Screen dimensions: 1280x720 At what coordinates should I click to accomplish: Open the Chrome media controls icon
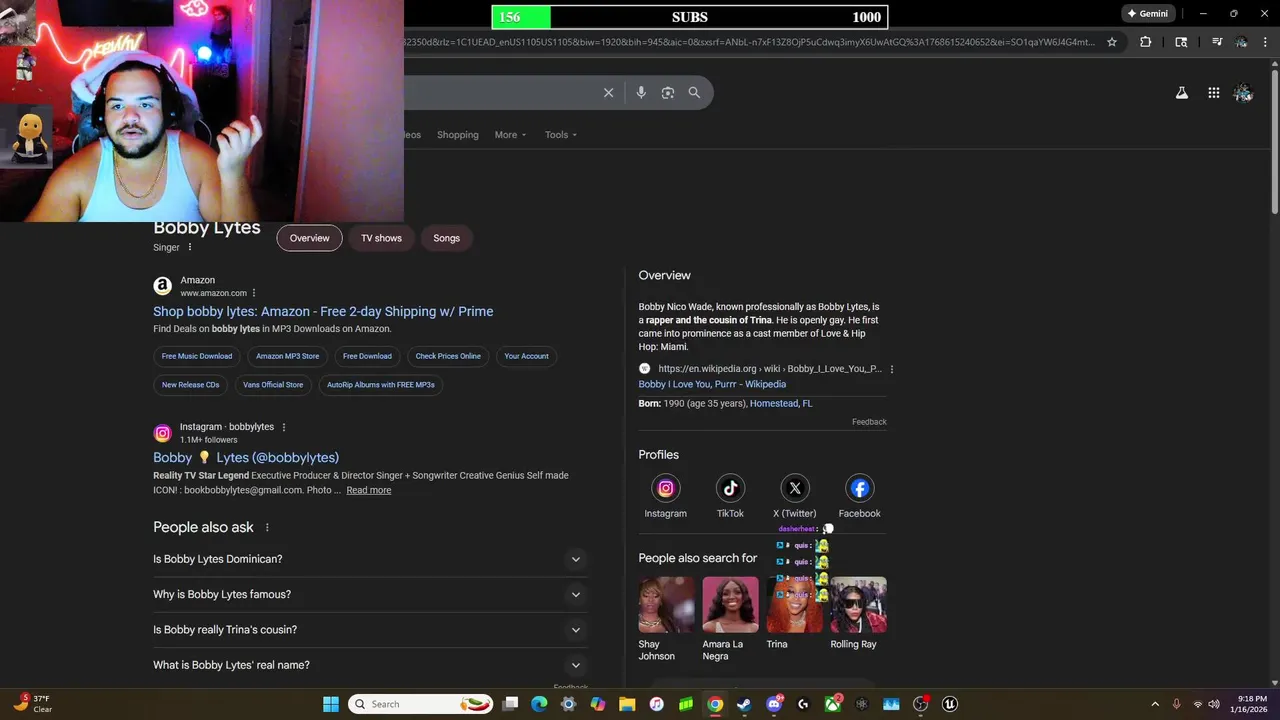1217,42
